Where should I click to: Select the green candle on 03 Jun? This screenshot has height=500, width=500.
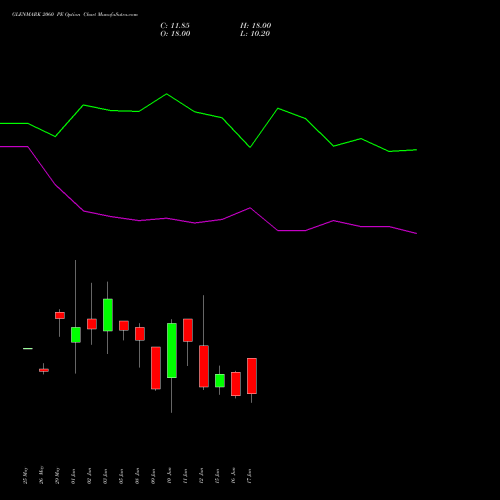tap(108, 315)
